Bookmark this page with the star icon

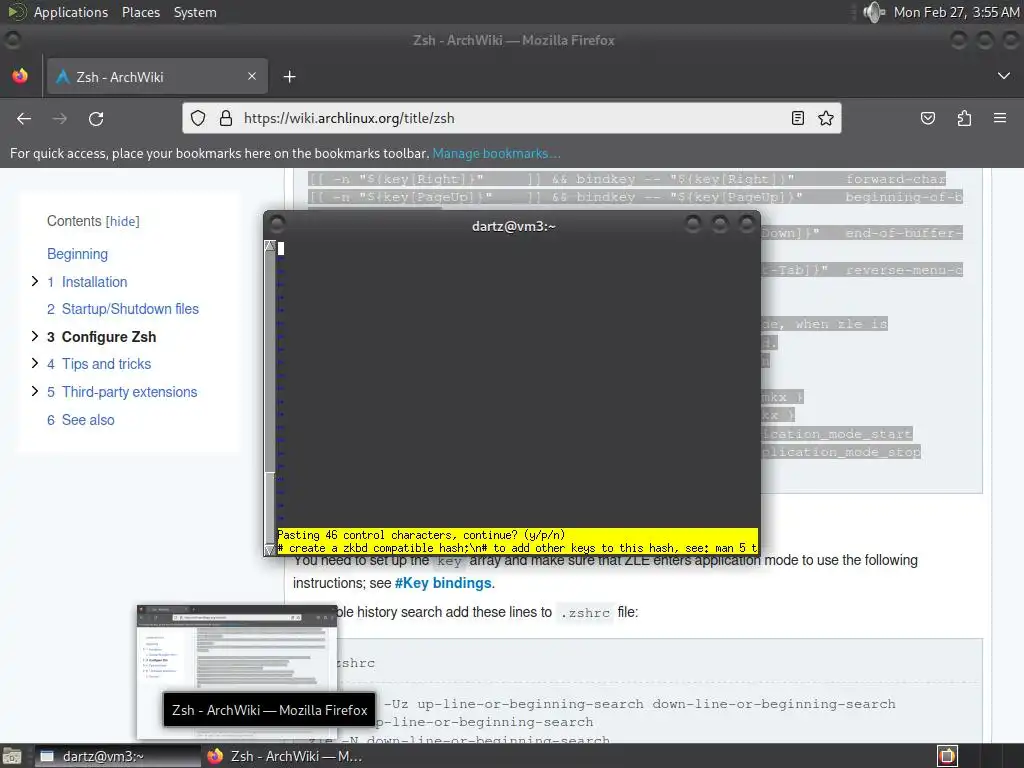click(826, 118)
